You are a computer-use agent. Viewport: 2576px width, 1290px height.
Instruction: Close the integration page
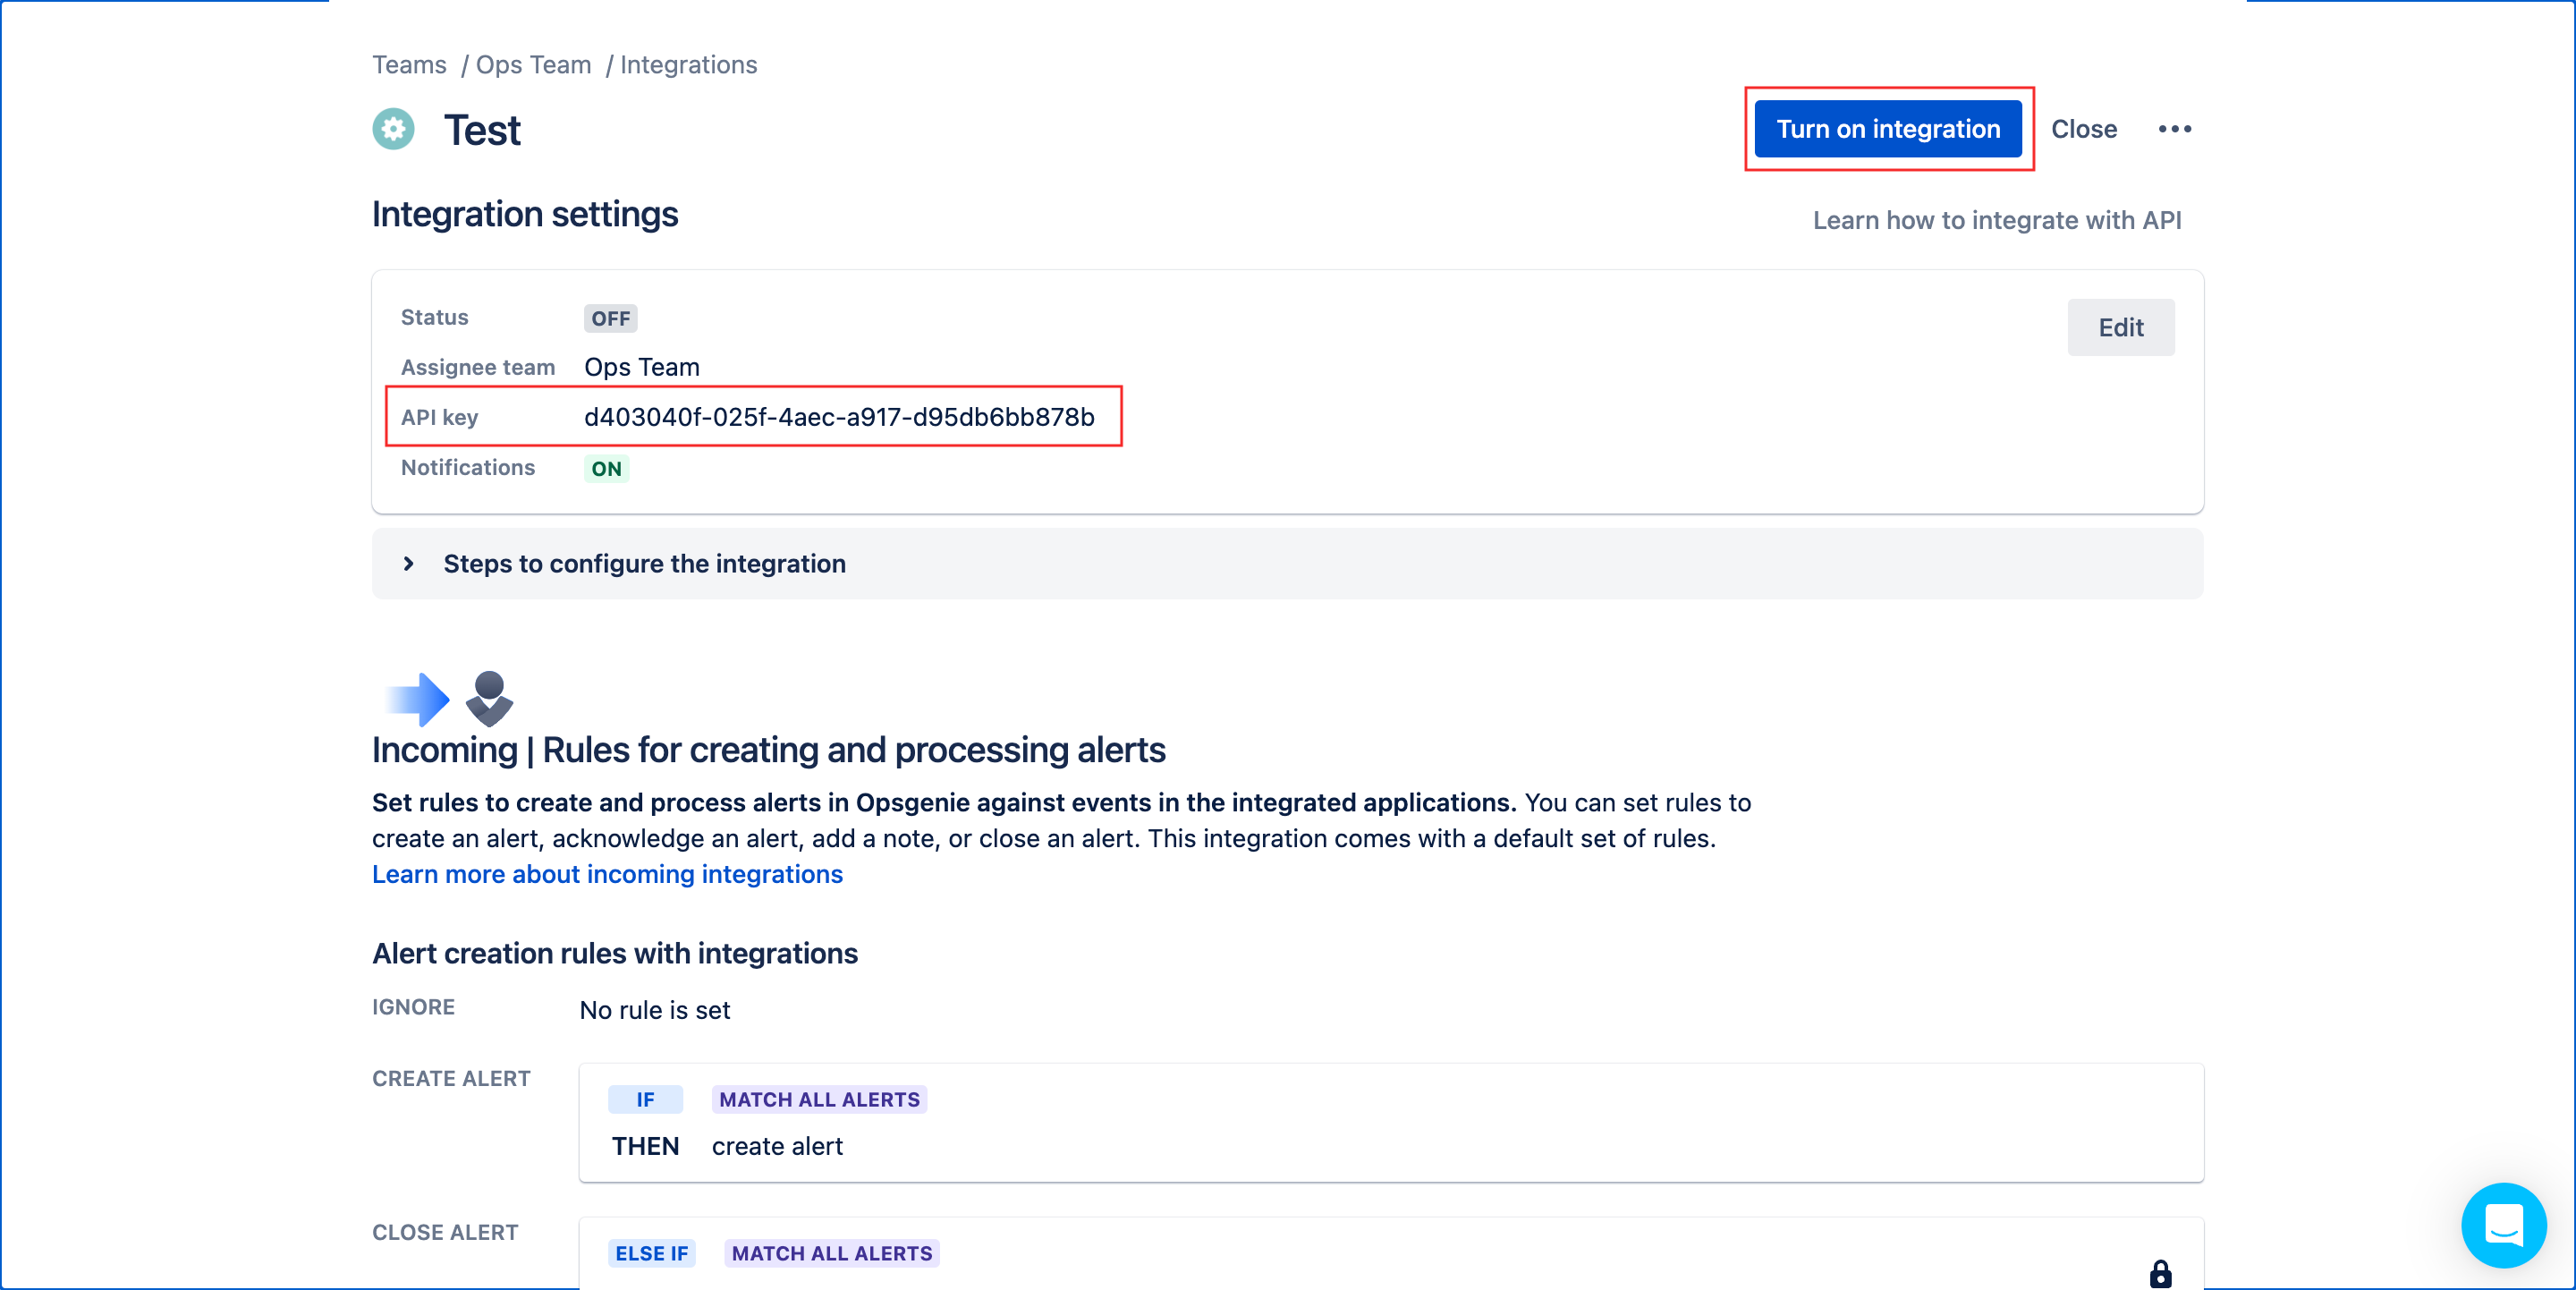coord(2084,129)
